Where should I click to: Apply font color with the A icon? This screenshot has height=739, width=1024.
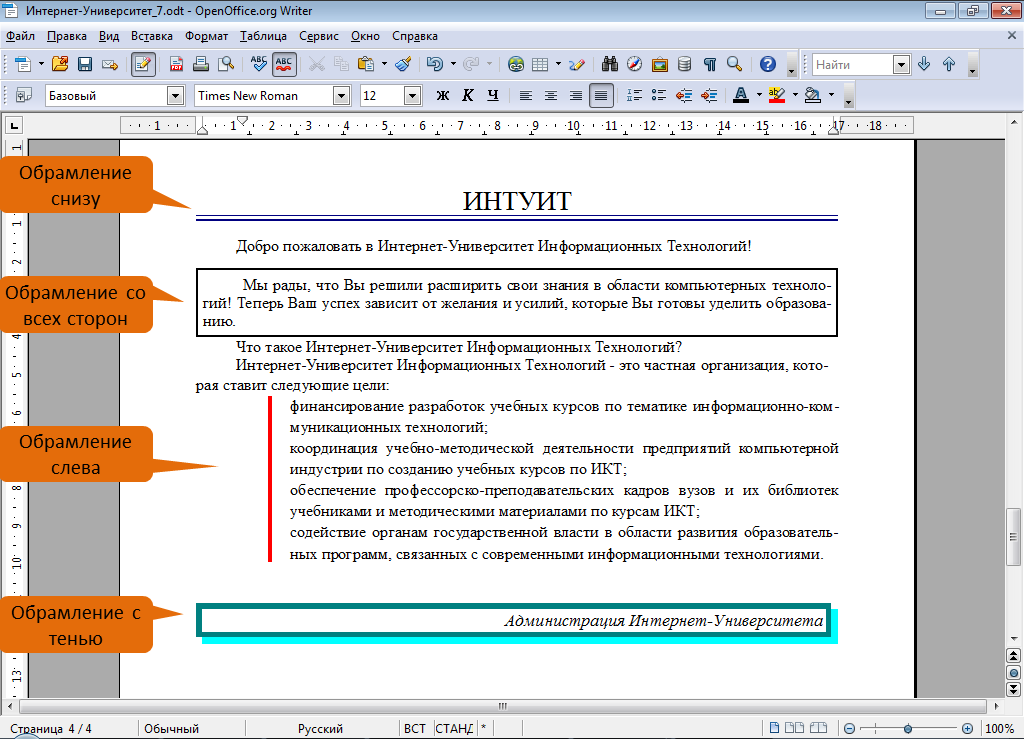tap(741, 95)
